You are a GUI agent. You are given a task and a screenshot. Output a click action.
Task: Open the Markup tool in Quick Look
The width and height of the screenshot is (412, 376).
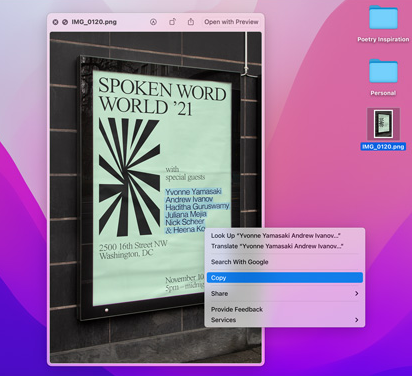pyautogui.click(x=153, y=22)
